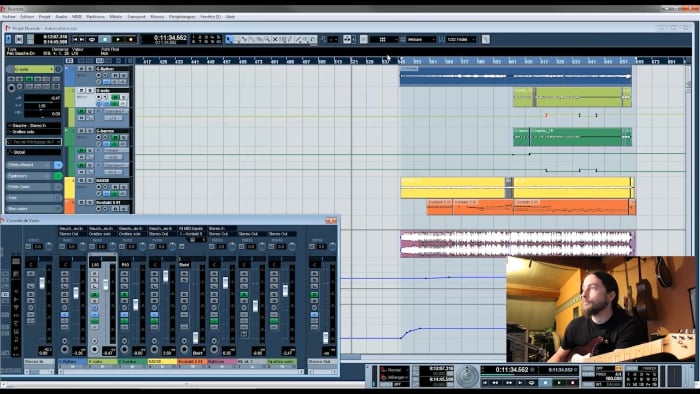
Task: Open the track preset dropdown in inspector
Action: pyautogui.click(x=34, y=142)
